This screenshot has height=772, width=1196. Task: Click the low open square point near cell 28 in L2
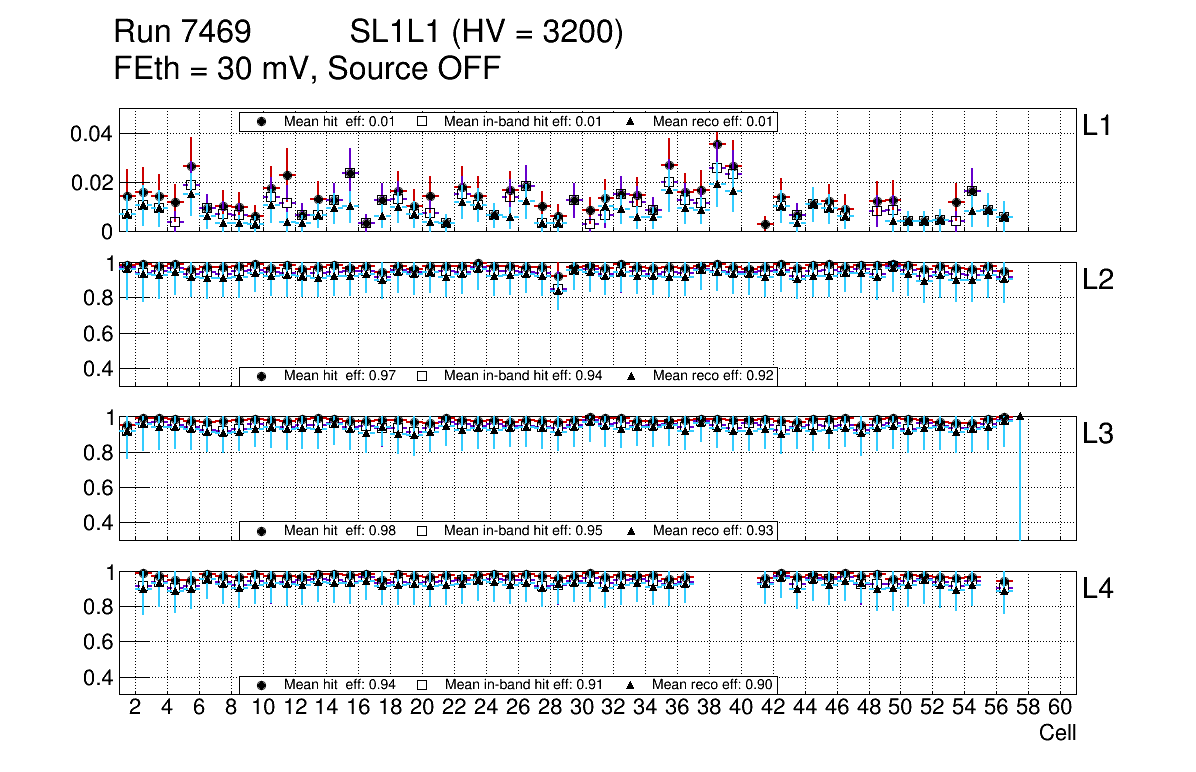click(x=558, y=289)
